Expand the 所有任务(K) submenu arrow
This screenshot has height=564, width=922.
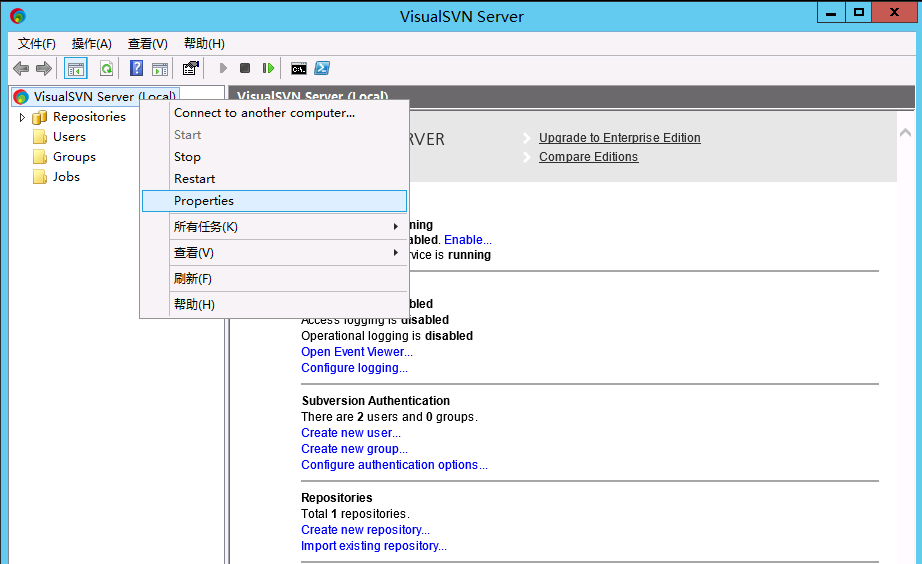click(x=396, y=226)
